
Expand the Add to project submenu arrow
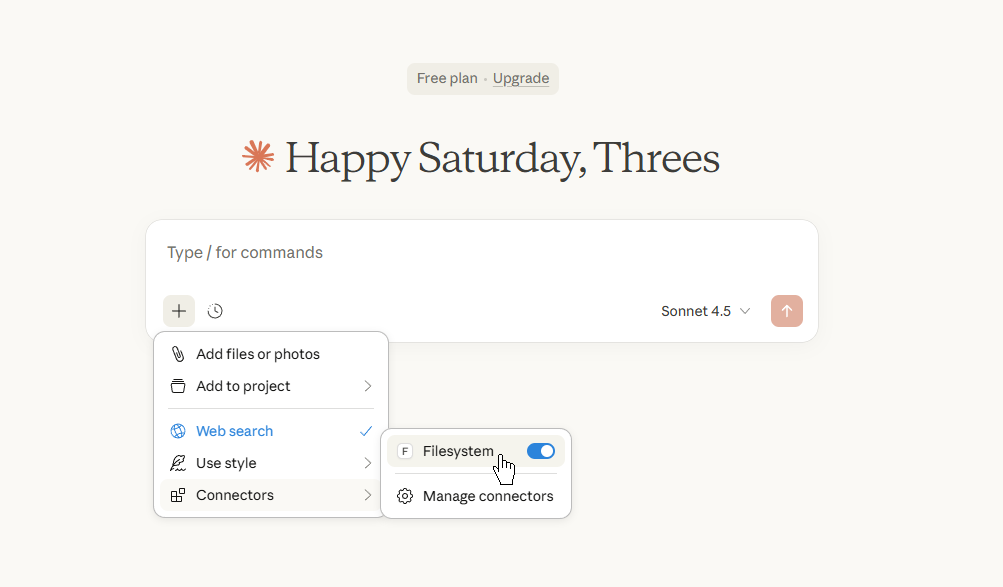367,386
